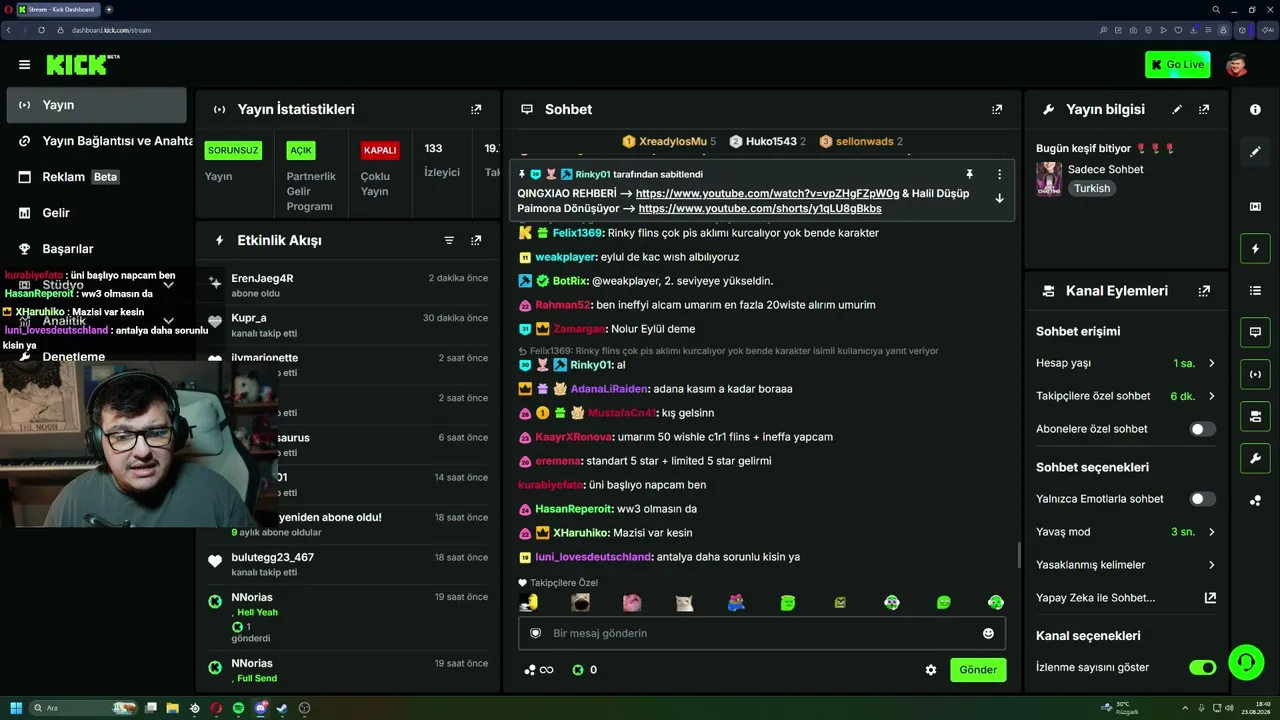
Task: Click the broadcast icon in right sidebar
Action: point(1255,374)
